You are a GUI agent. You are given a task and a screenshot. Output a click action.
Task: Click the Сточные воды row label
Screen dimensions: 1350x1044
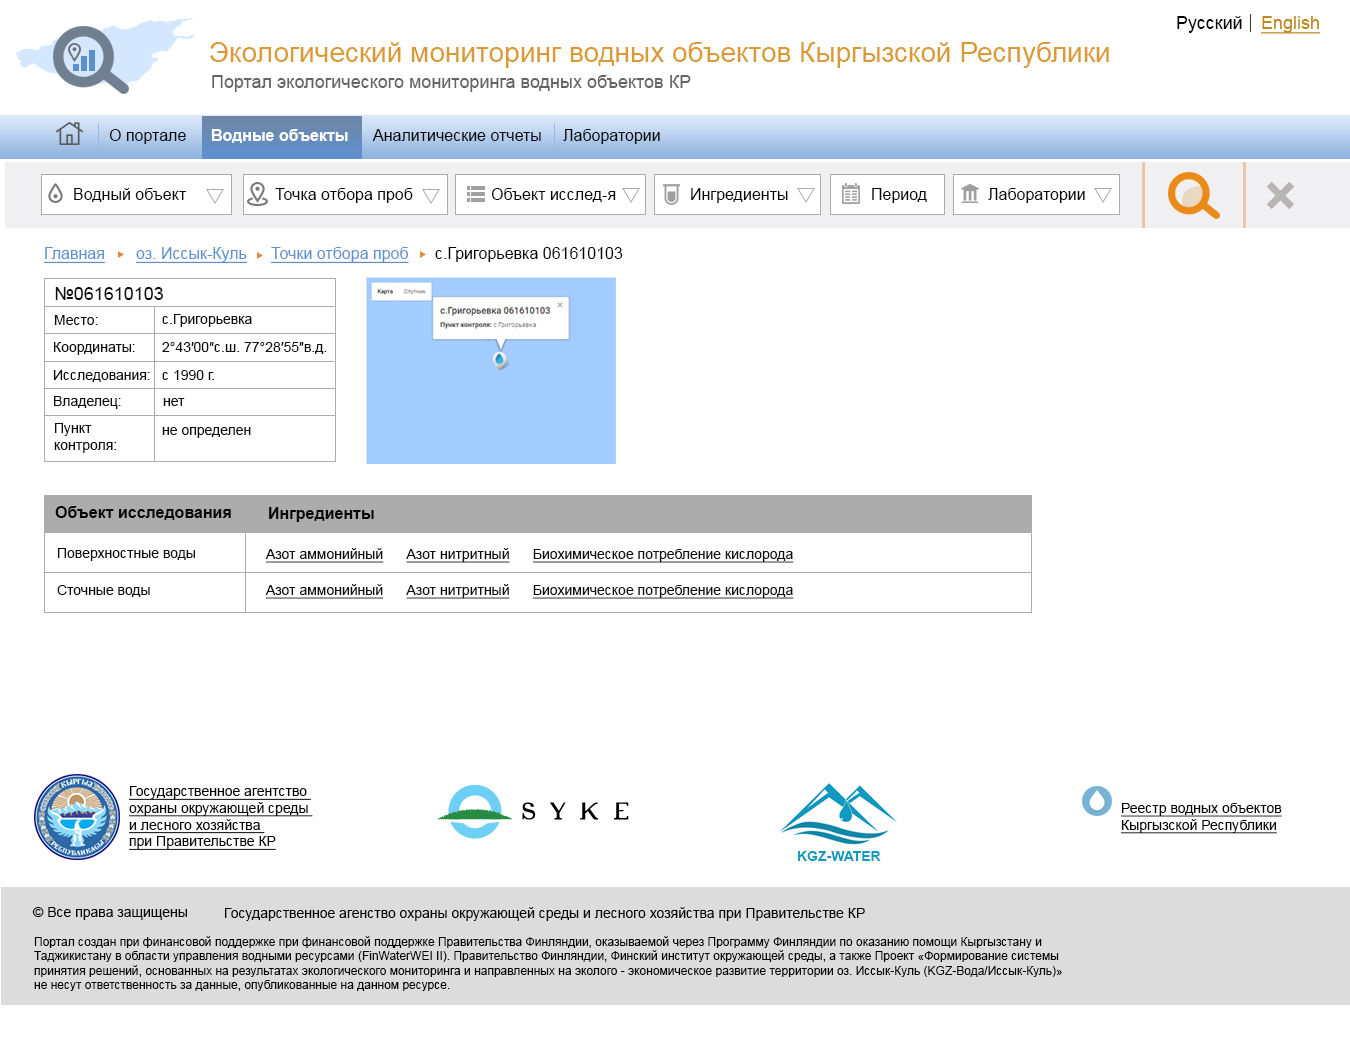click(104, 590)
